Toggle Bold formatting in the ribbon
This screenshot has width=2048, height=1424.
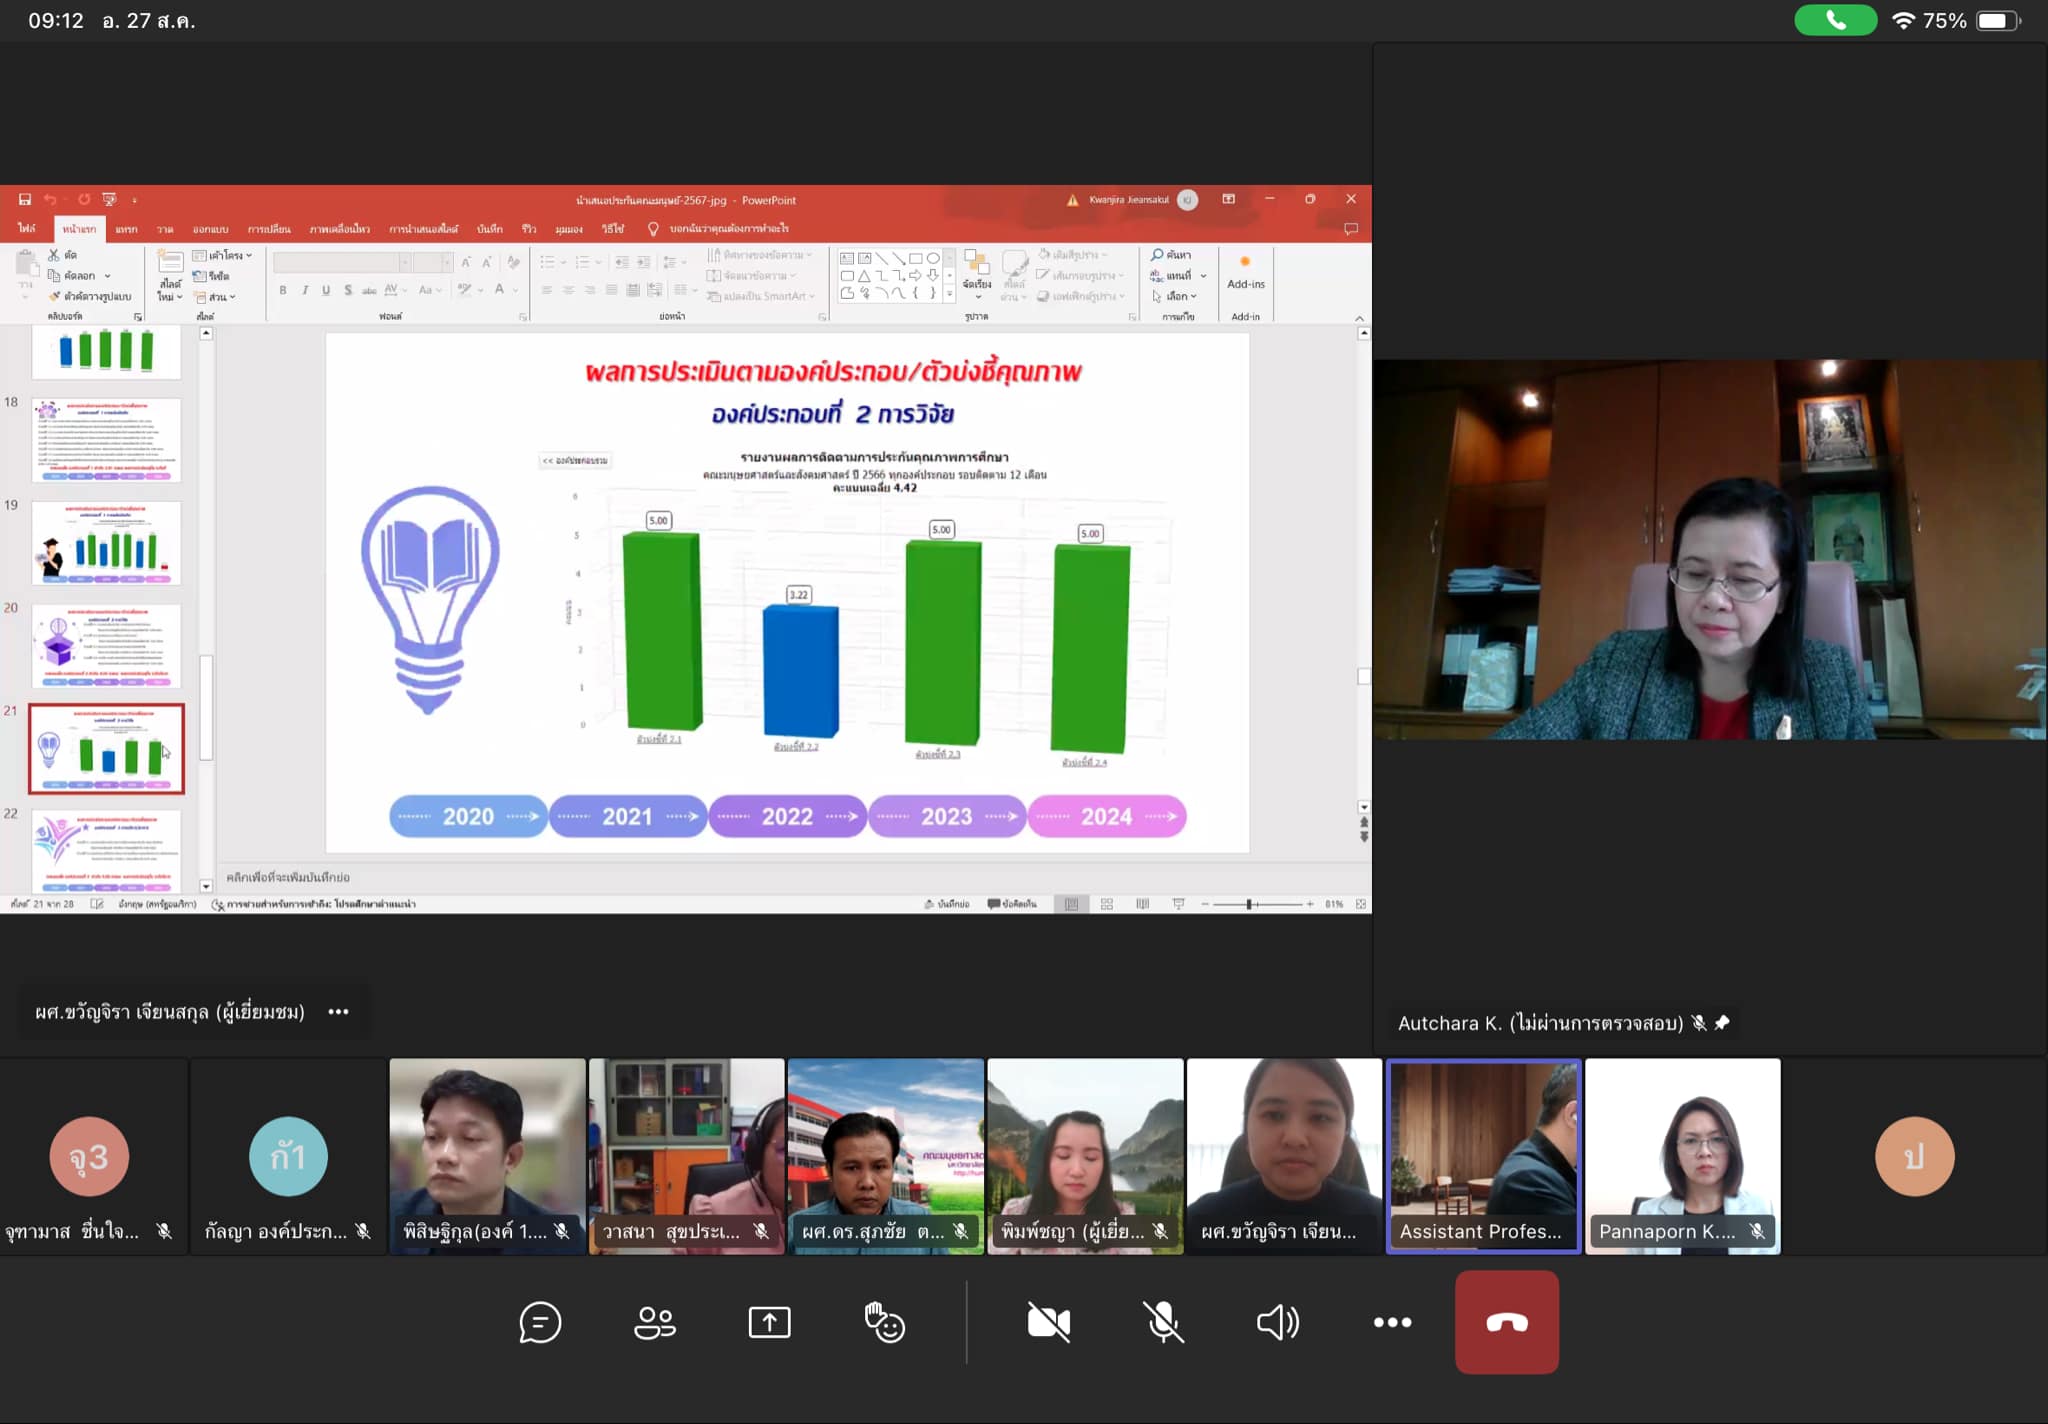coord(283,290)
